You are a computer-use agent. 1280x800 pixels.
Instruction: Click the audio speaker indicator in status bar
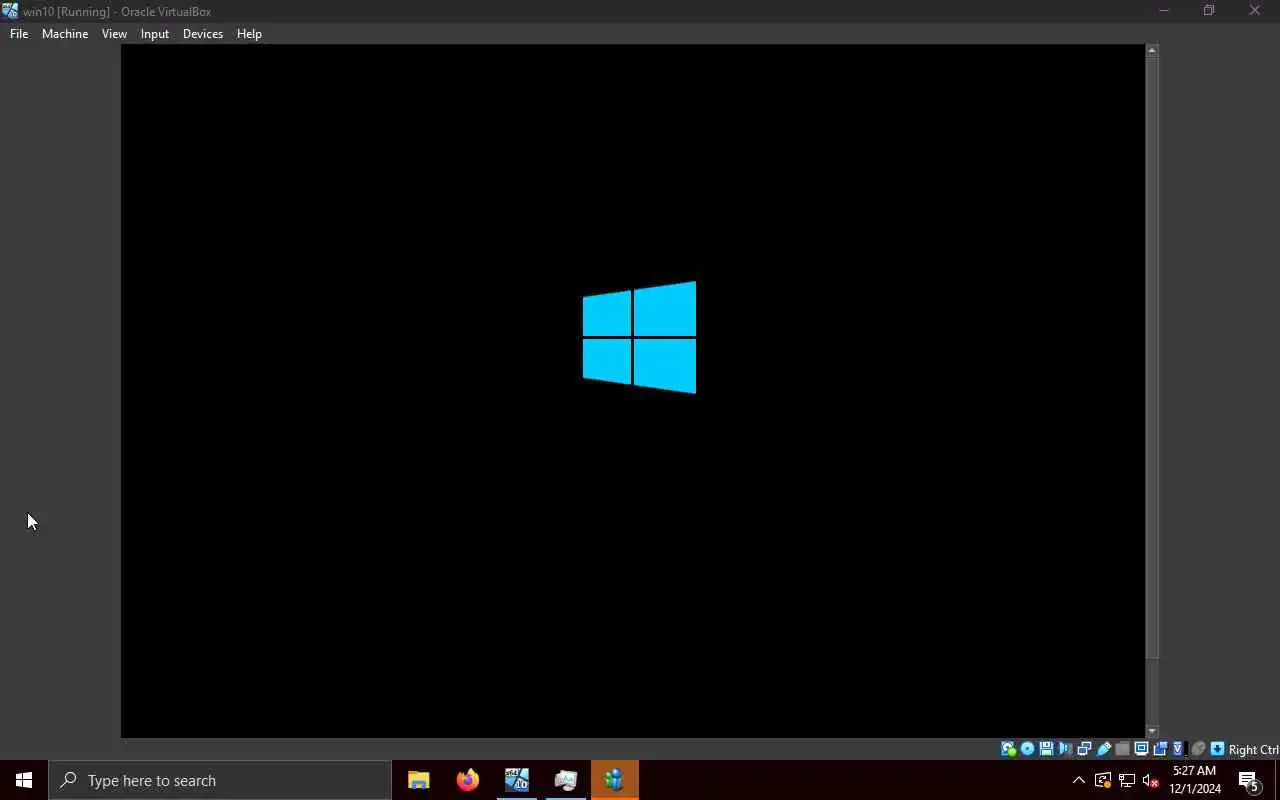(1065, 749)
